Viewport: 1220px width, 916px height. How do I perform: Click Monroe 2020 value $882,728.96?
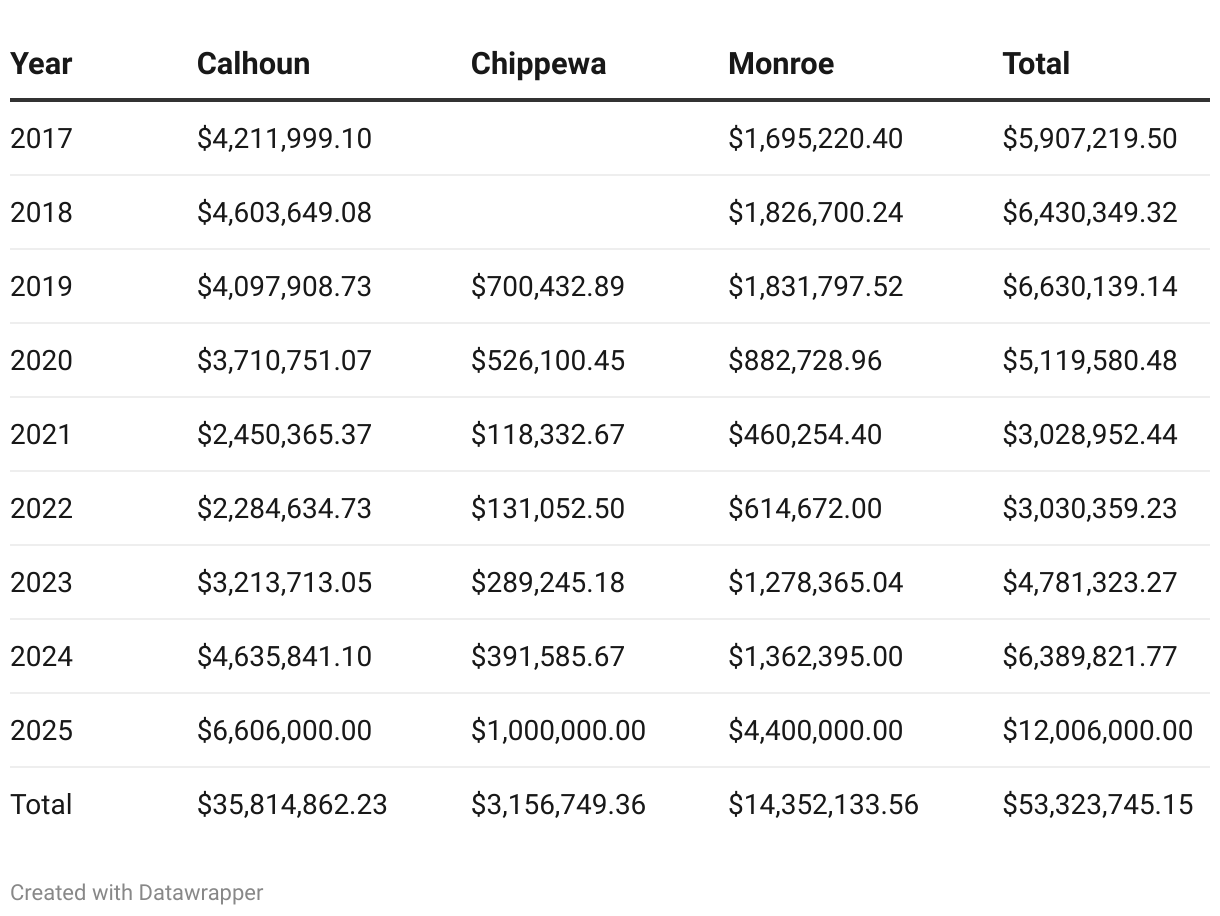click(x=805, y=360)
